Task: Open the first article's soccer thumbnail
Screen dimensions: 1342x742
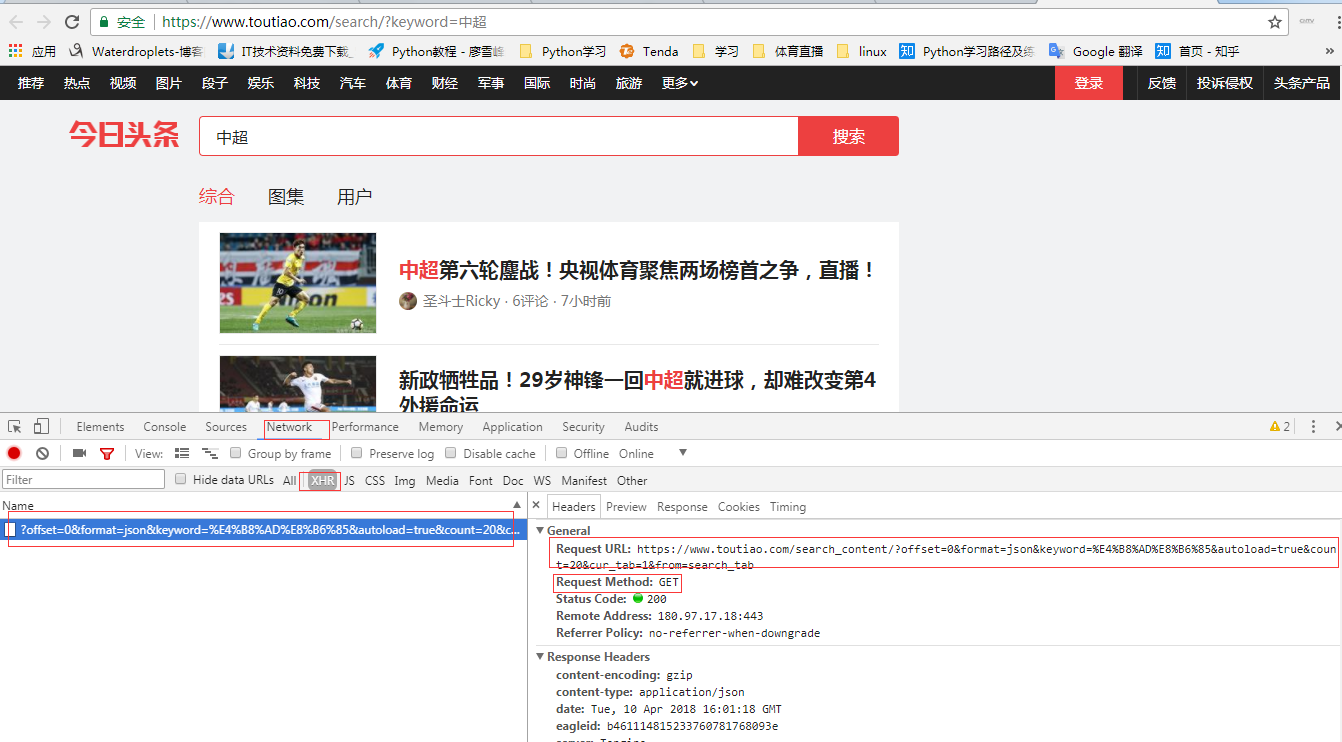Action: 298,283
